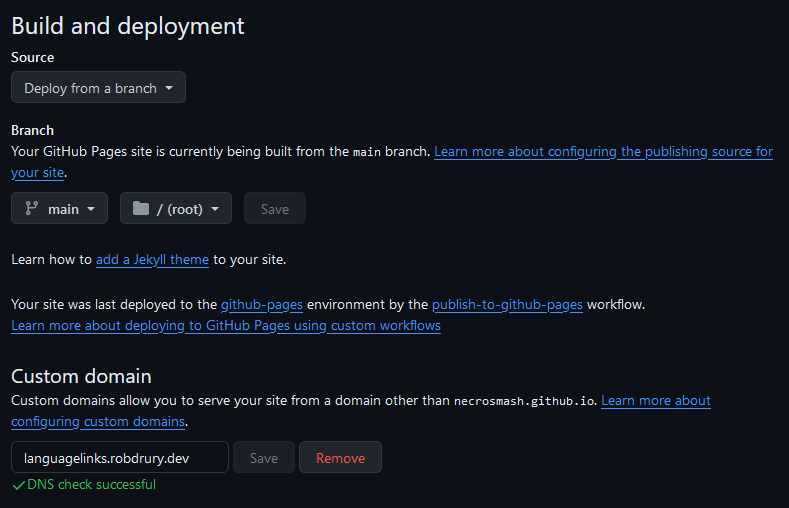Click the folder icon beside / (root)
Image resolution: width=789 pixels, height=508 pixels.
coord(140,209)
